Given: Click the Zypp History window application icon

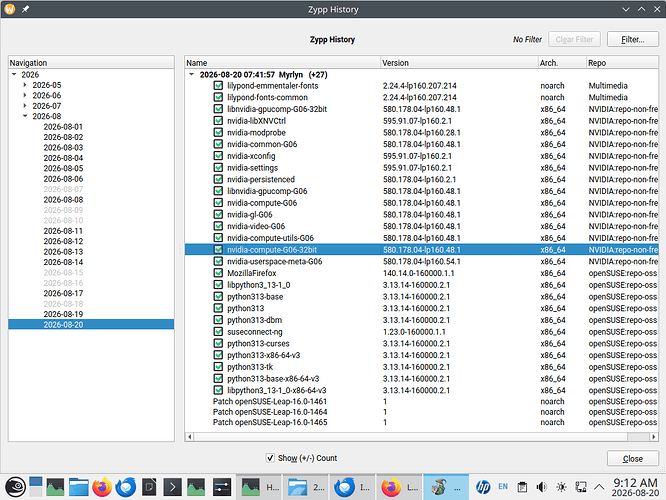Looking at the screenshot, I should (x=9, y=9).
